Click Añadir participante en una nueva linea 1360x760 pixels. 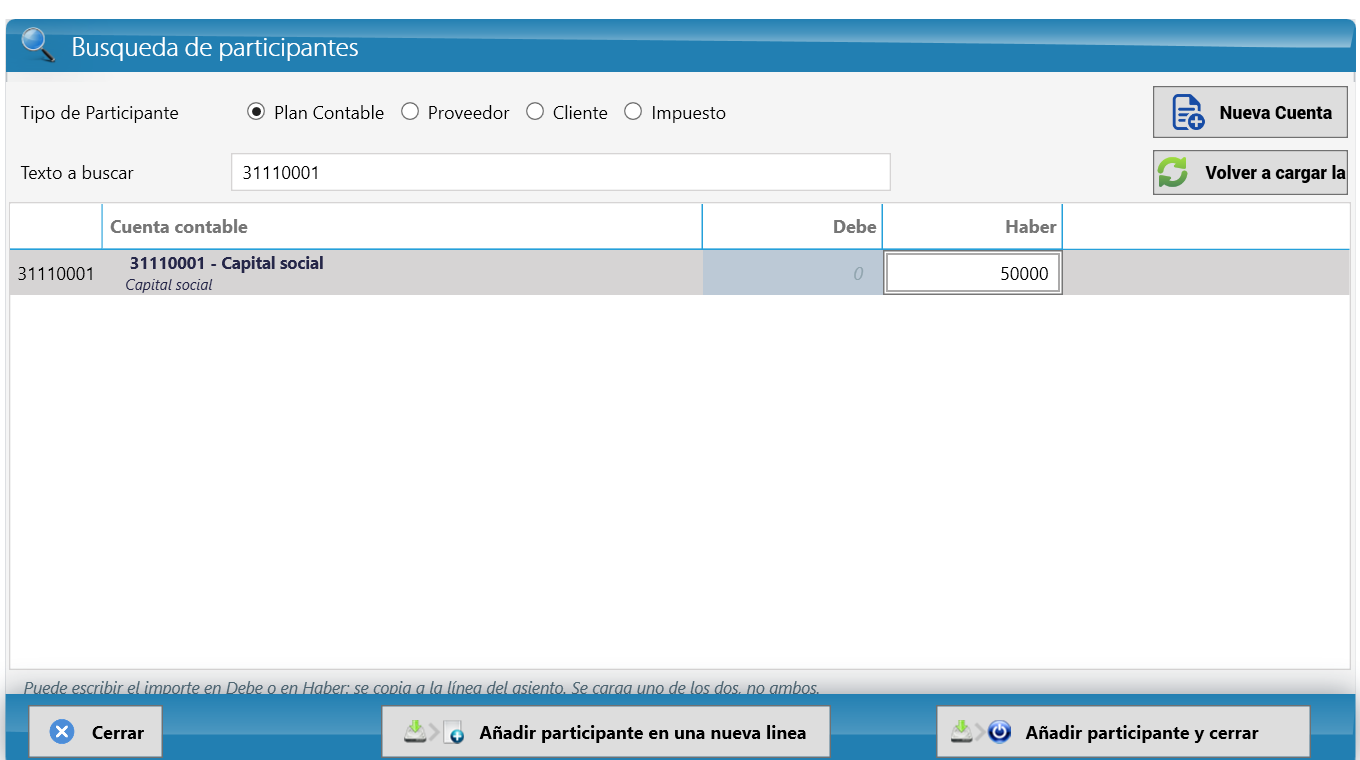point(606,732)
